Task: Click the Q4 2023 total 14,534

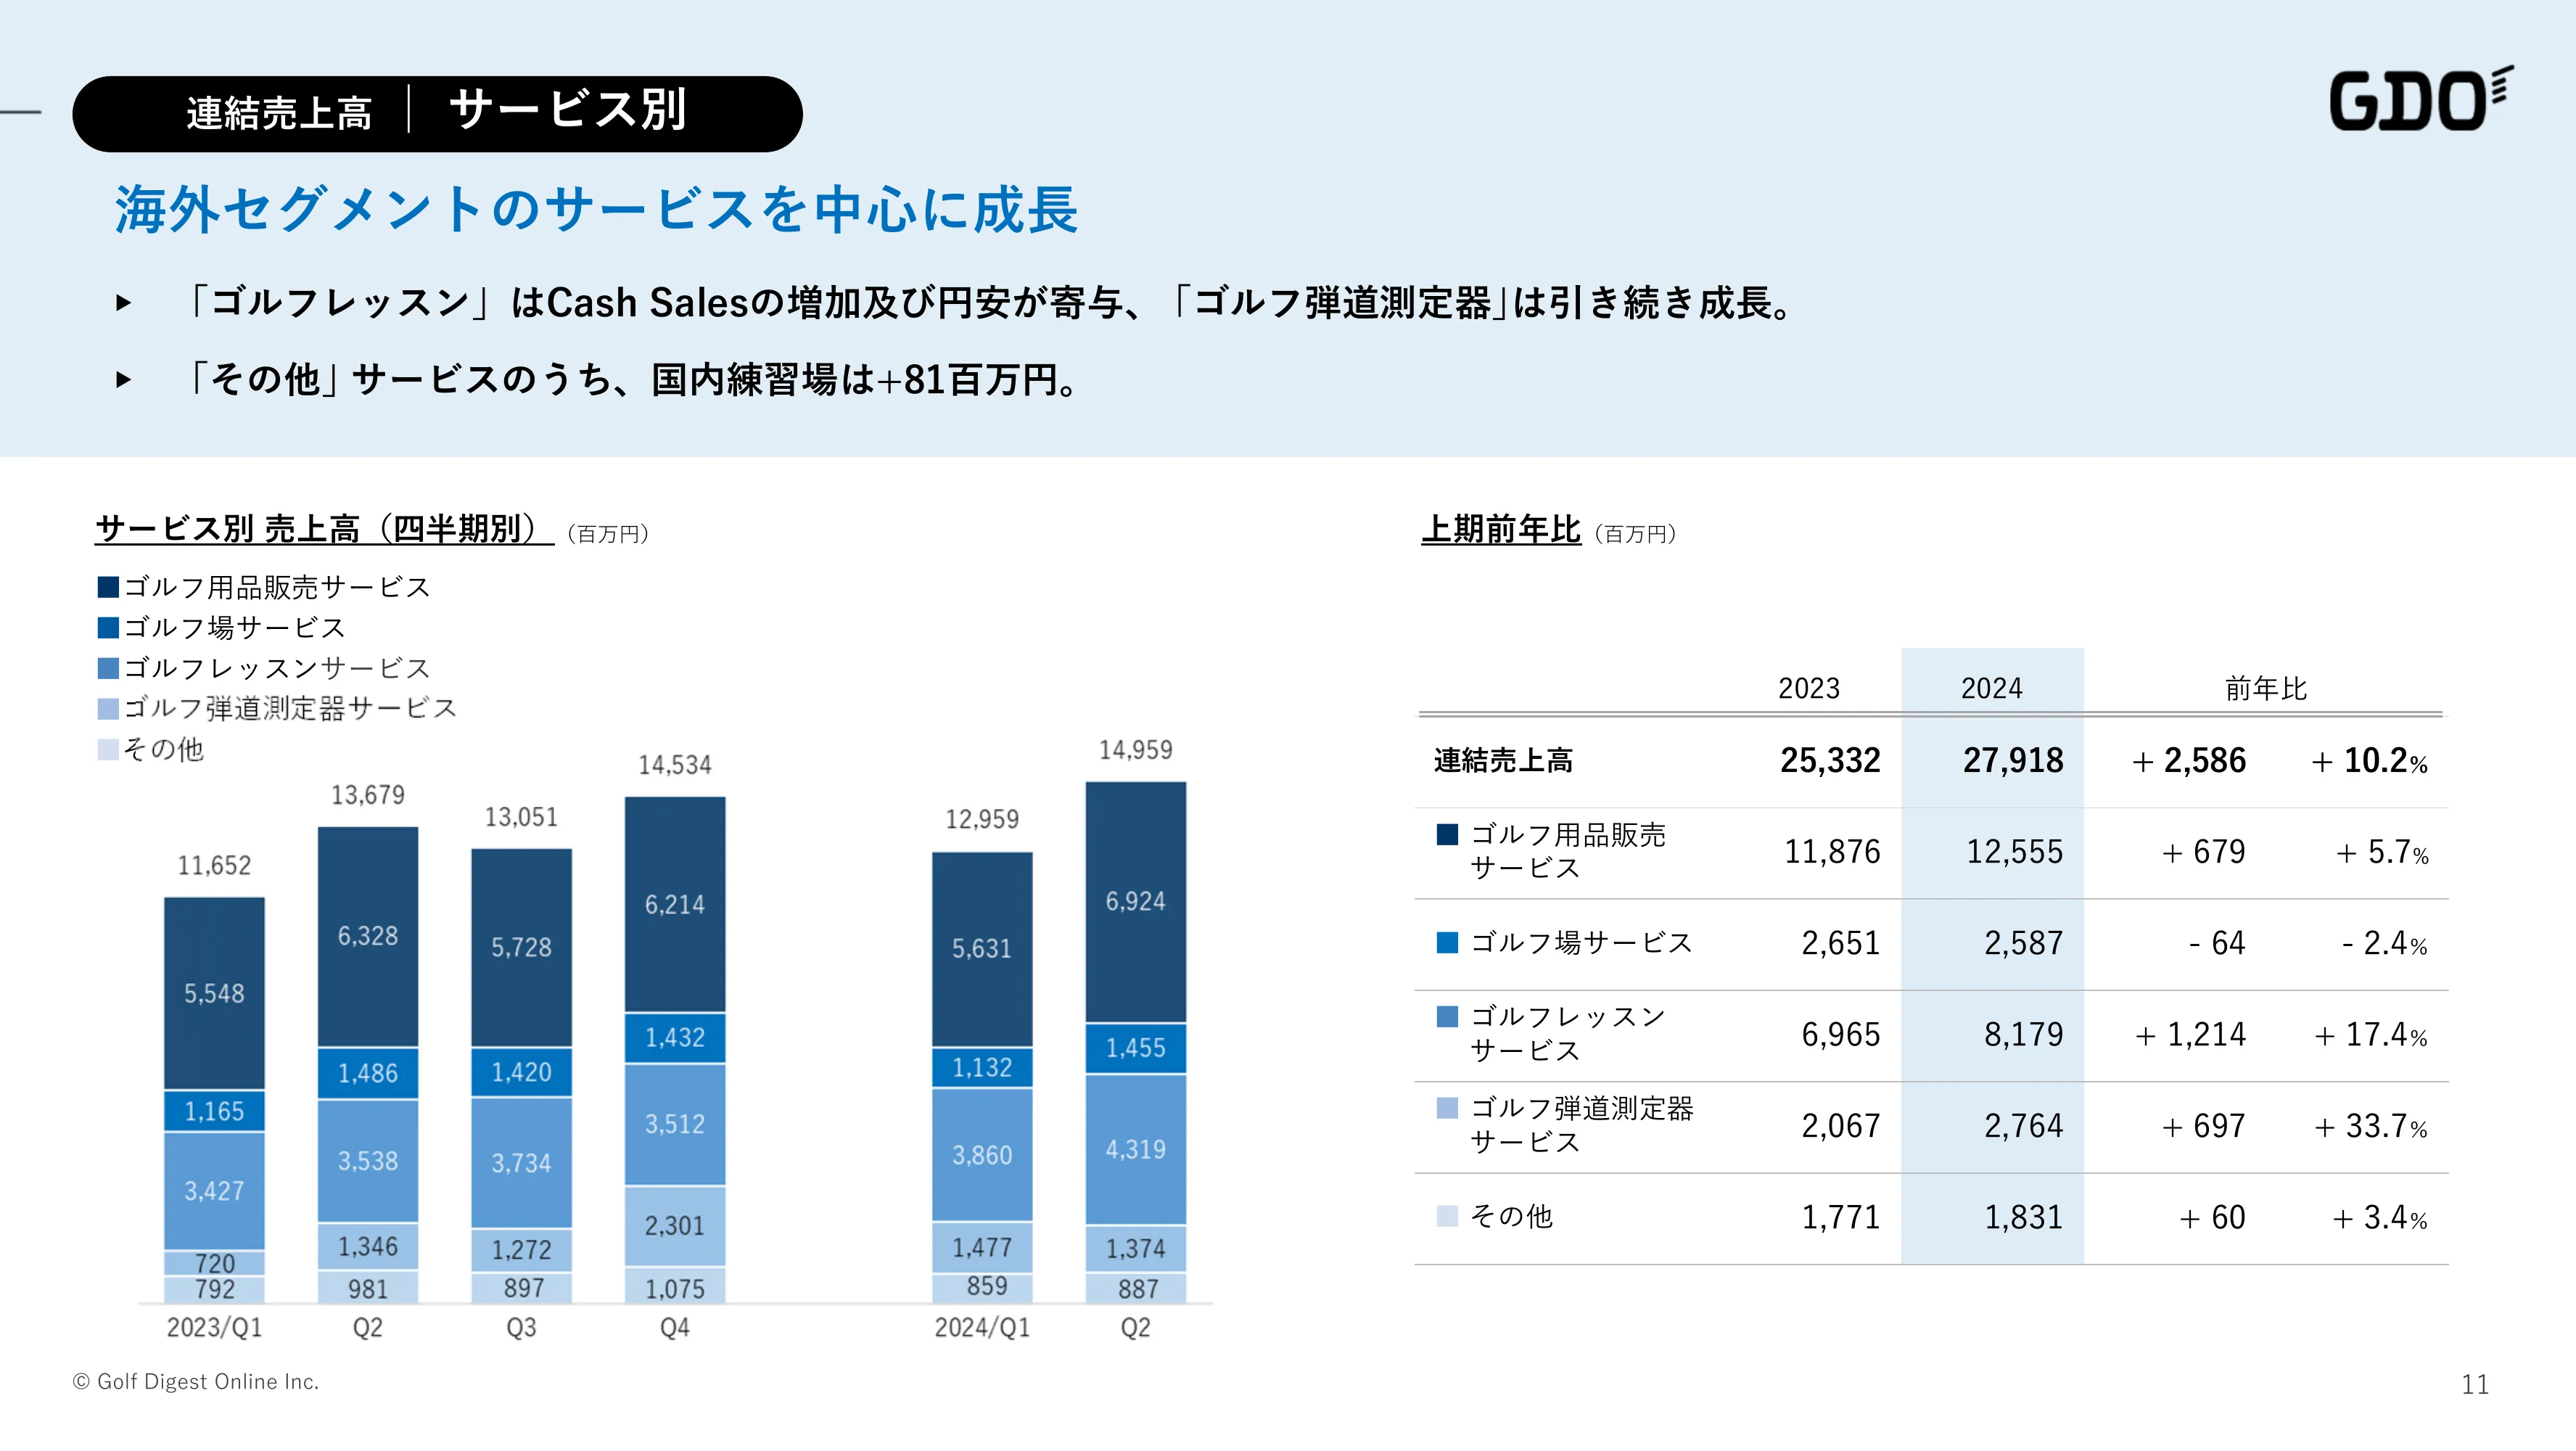Action: [675, 765]
